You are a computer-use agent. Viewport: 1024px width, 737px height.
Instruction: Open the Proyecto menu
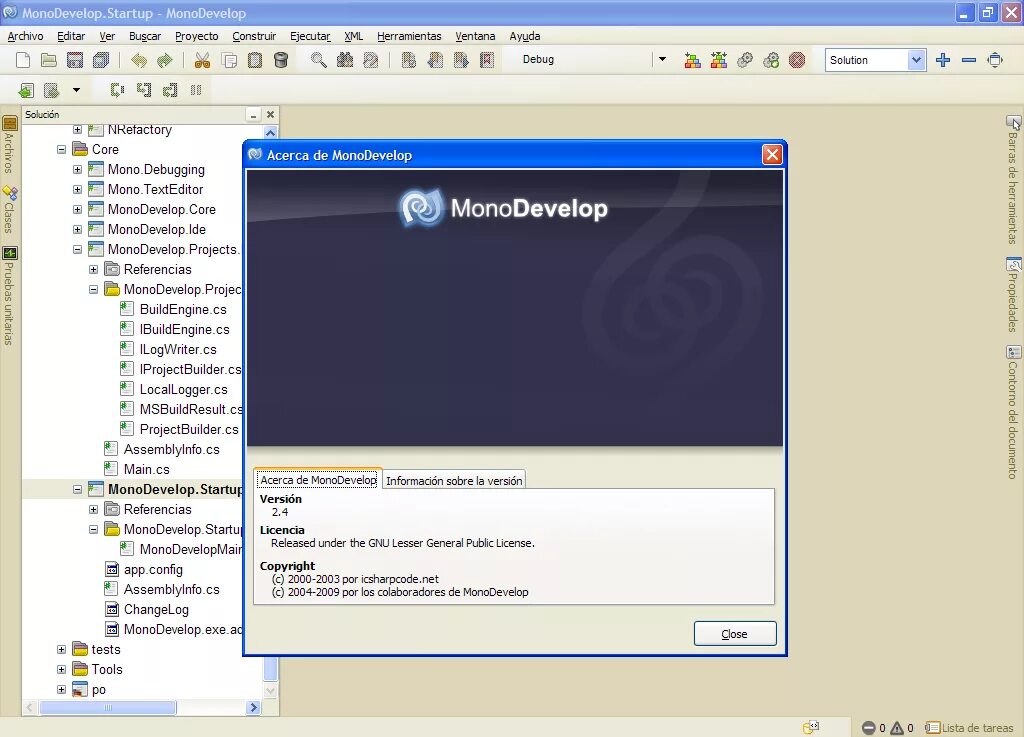point(197,36)
